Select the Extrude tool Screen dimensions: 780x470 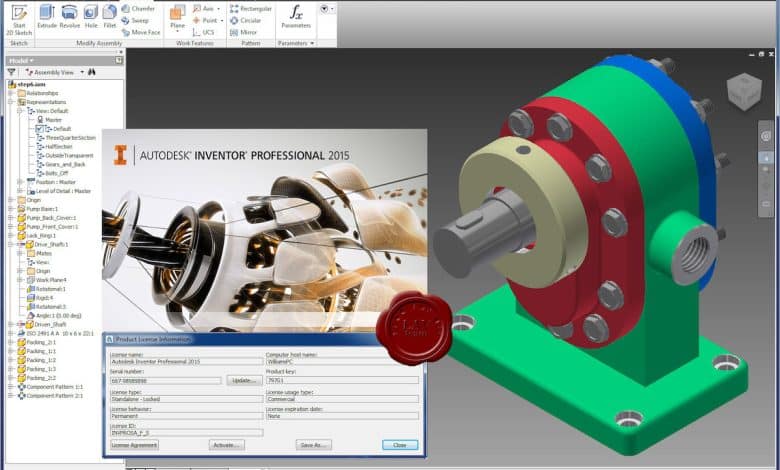47,16
